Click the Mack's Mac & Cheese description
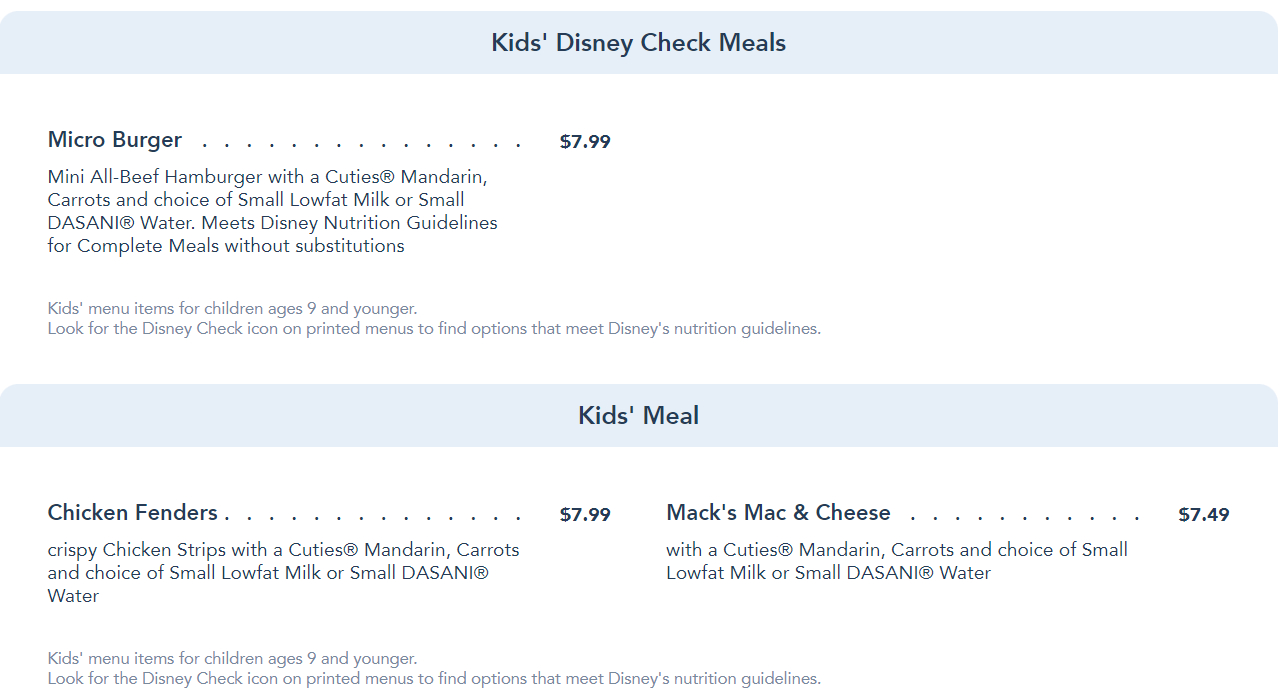Screen dimensions: 1282x696 897,561
